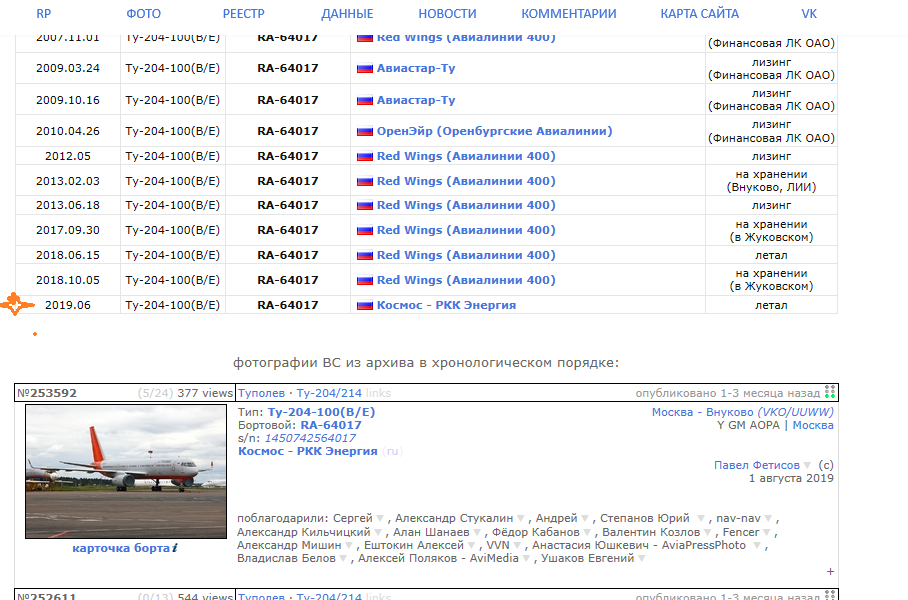Open the dropdown arrow next to Павел Фетисов
The width and height of the screenshot is (908, 600).
pos(807,466)
